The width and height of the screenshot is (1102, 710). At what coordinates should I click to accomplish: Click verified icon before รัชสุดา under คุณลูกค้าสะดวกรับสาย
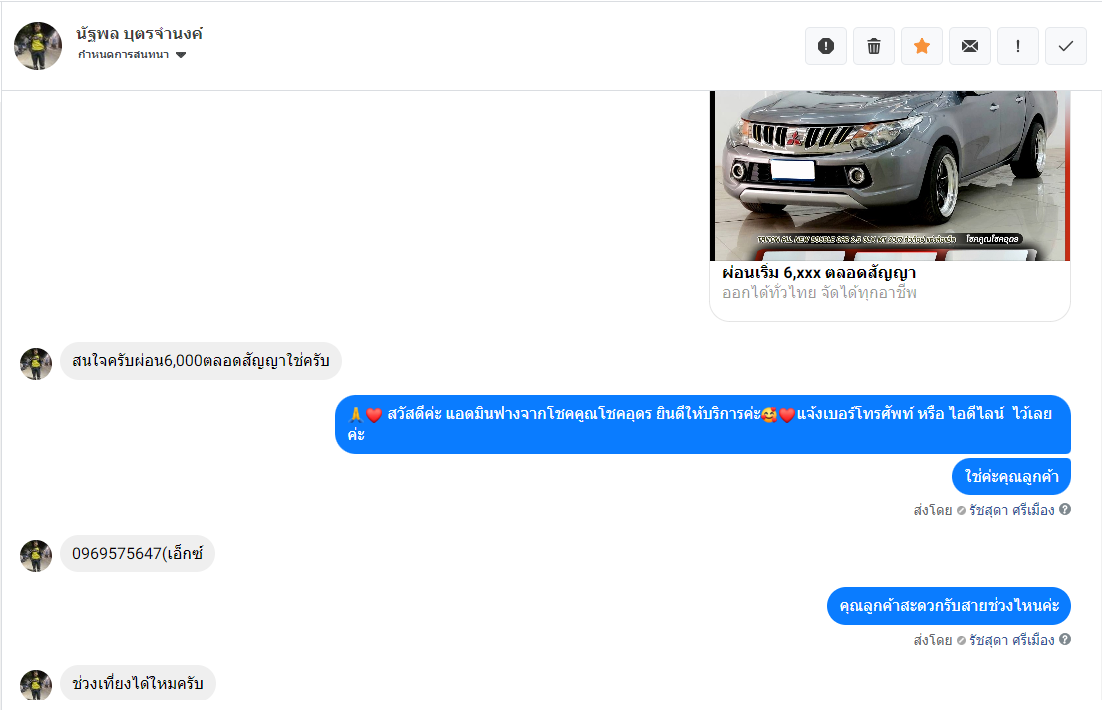[961, 641]
